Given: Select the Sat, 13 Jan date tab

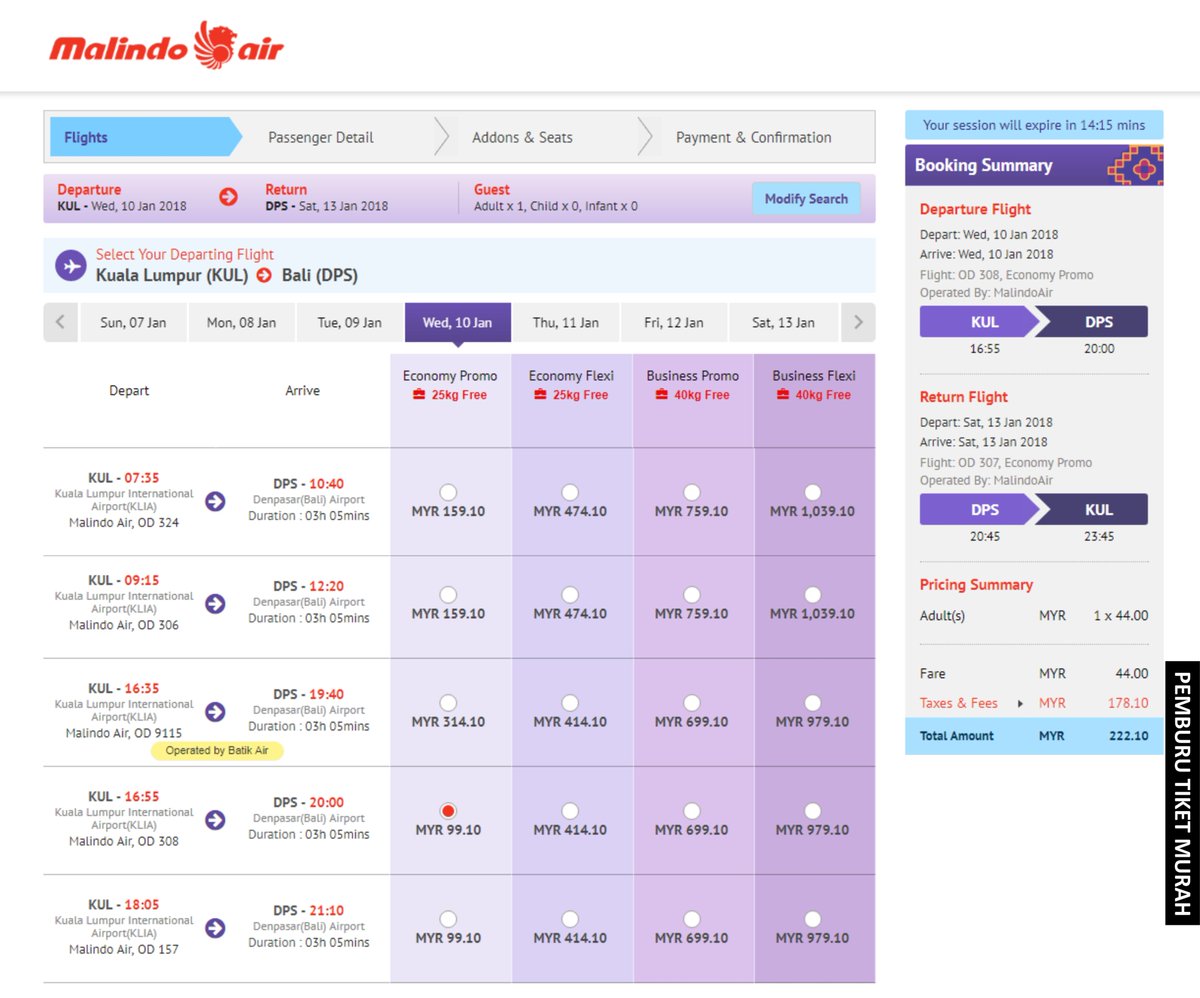Looking at the screenshot, I should 783,322.
